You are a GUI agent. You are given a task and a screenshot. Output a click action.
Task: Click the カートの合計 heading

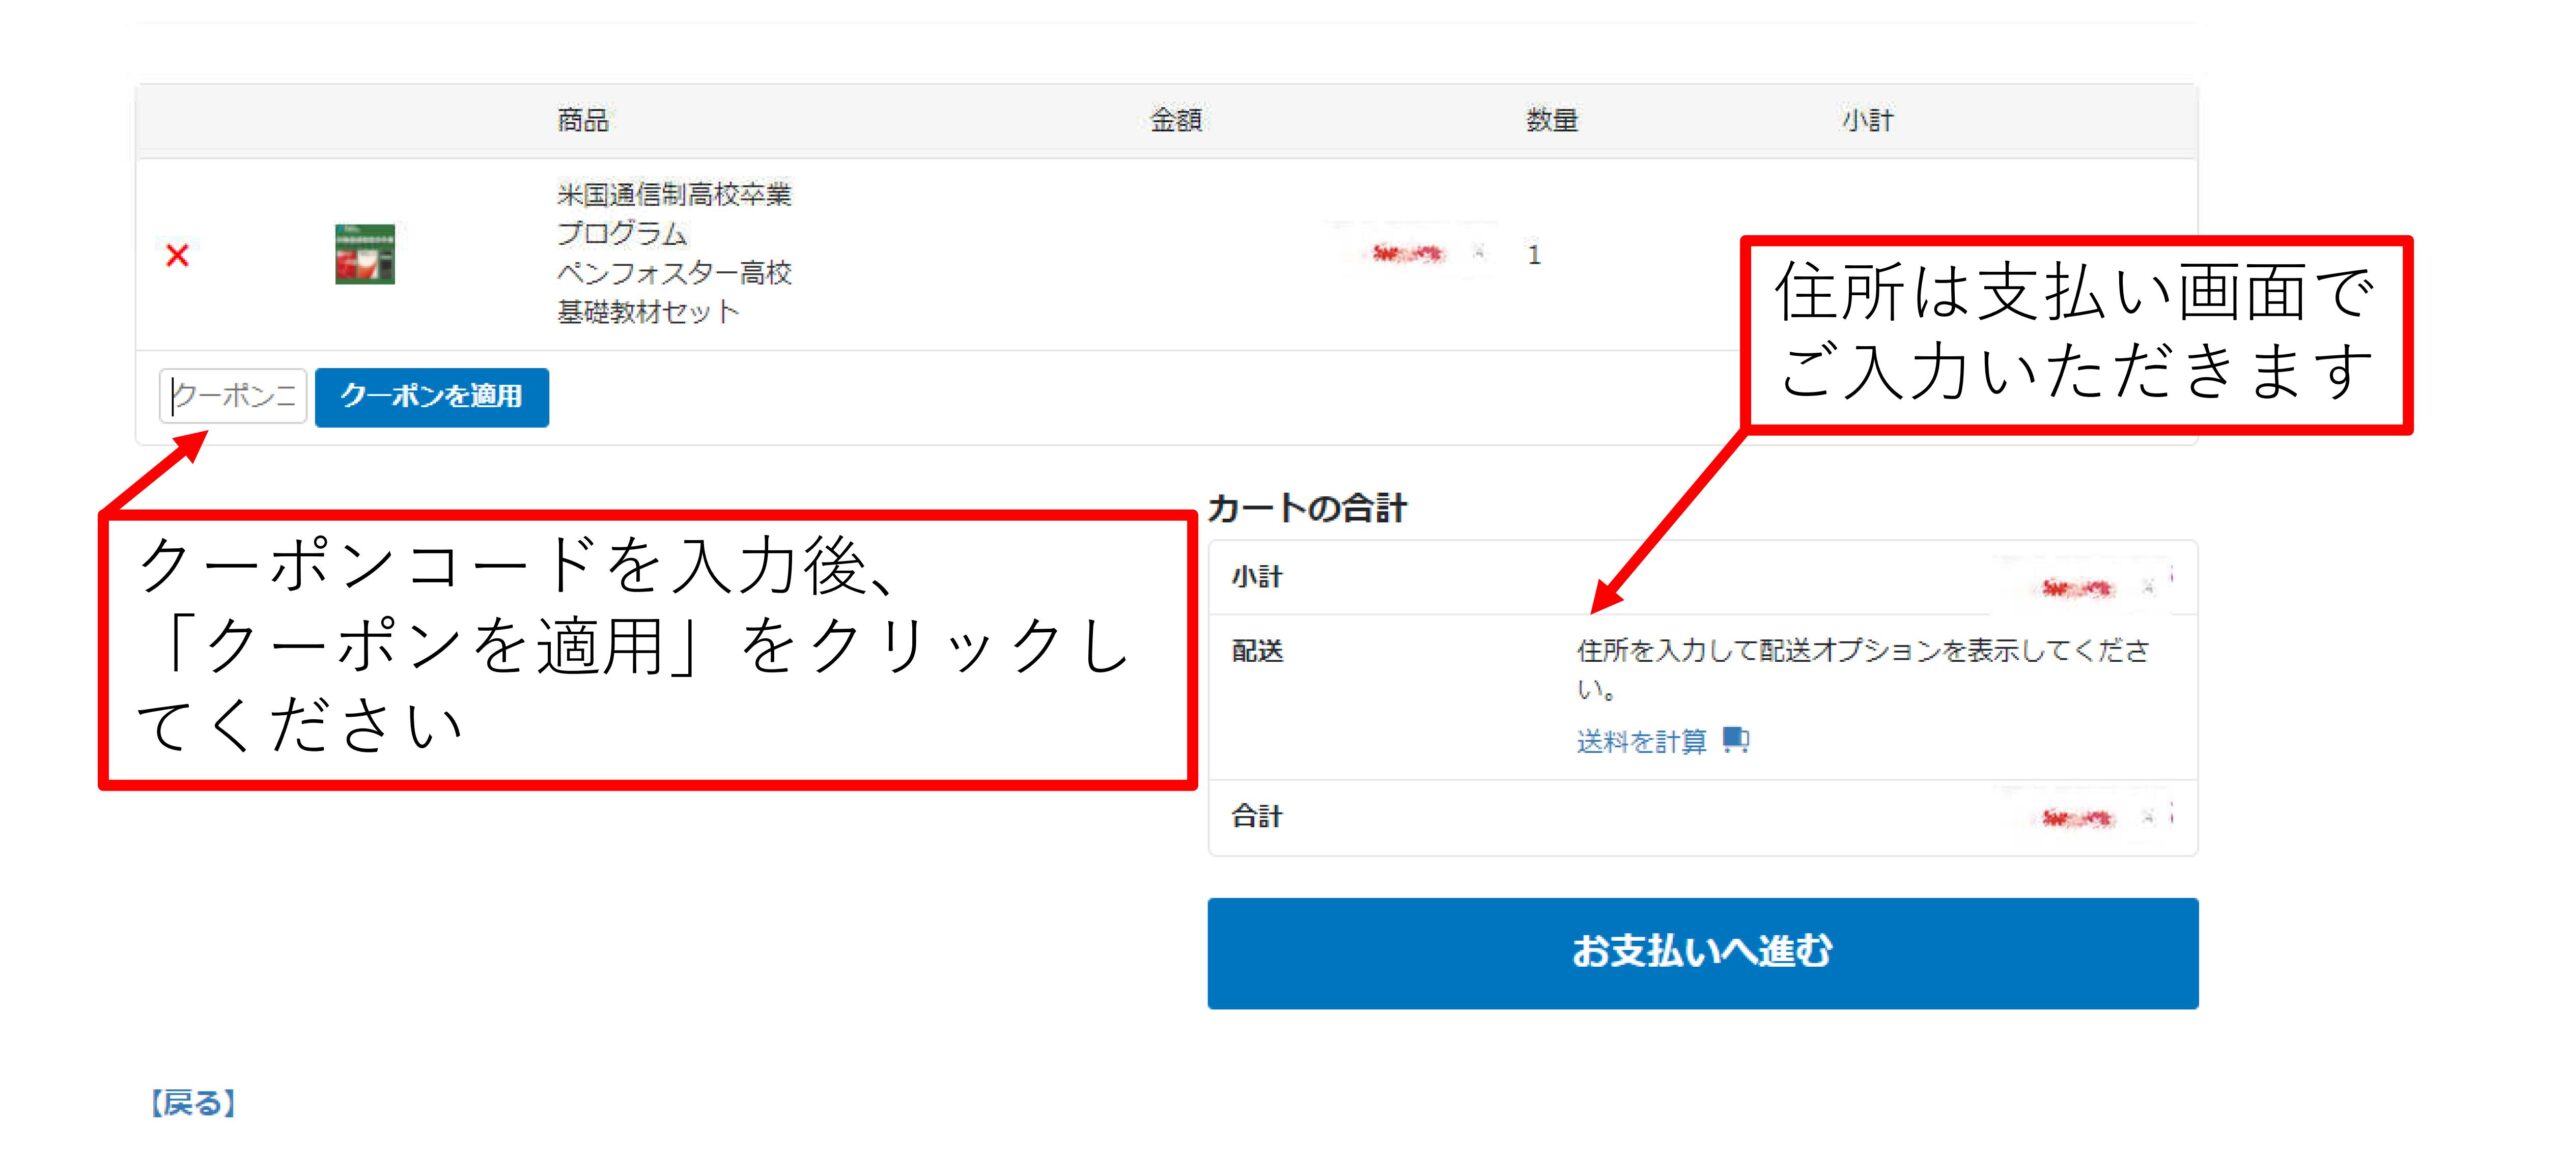[x=1307, y=508]
